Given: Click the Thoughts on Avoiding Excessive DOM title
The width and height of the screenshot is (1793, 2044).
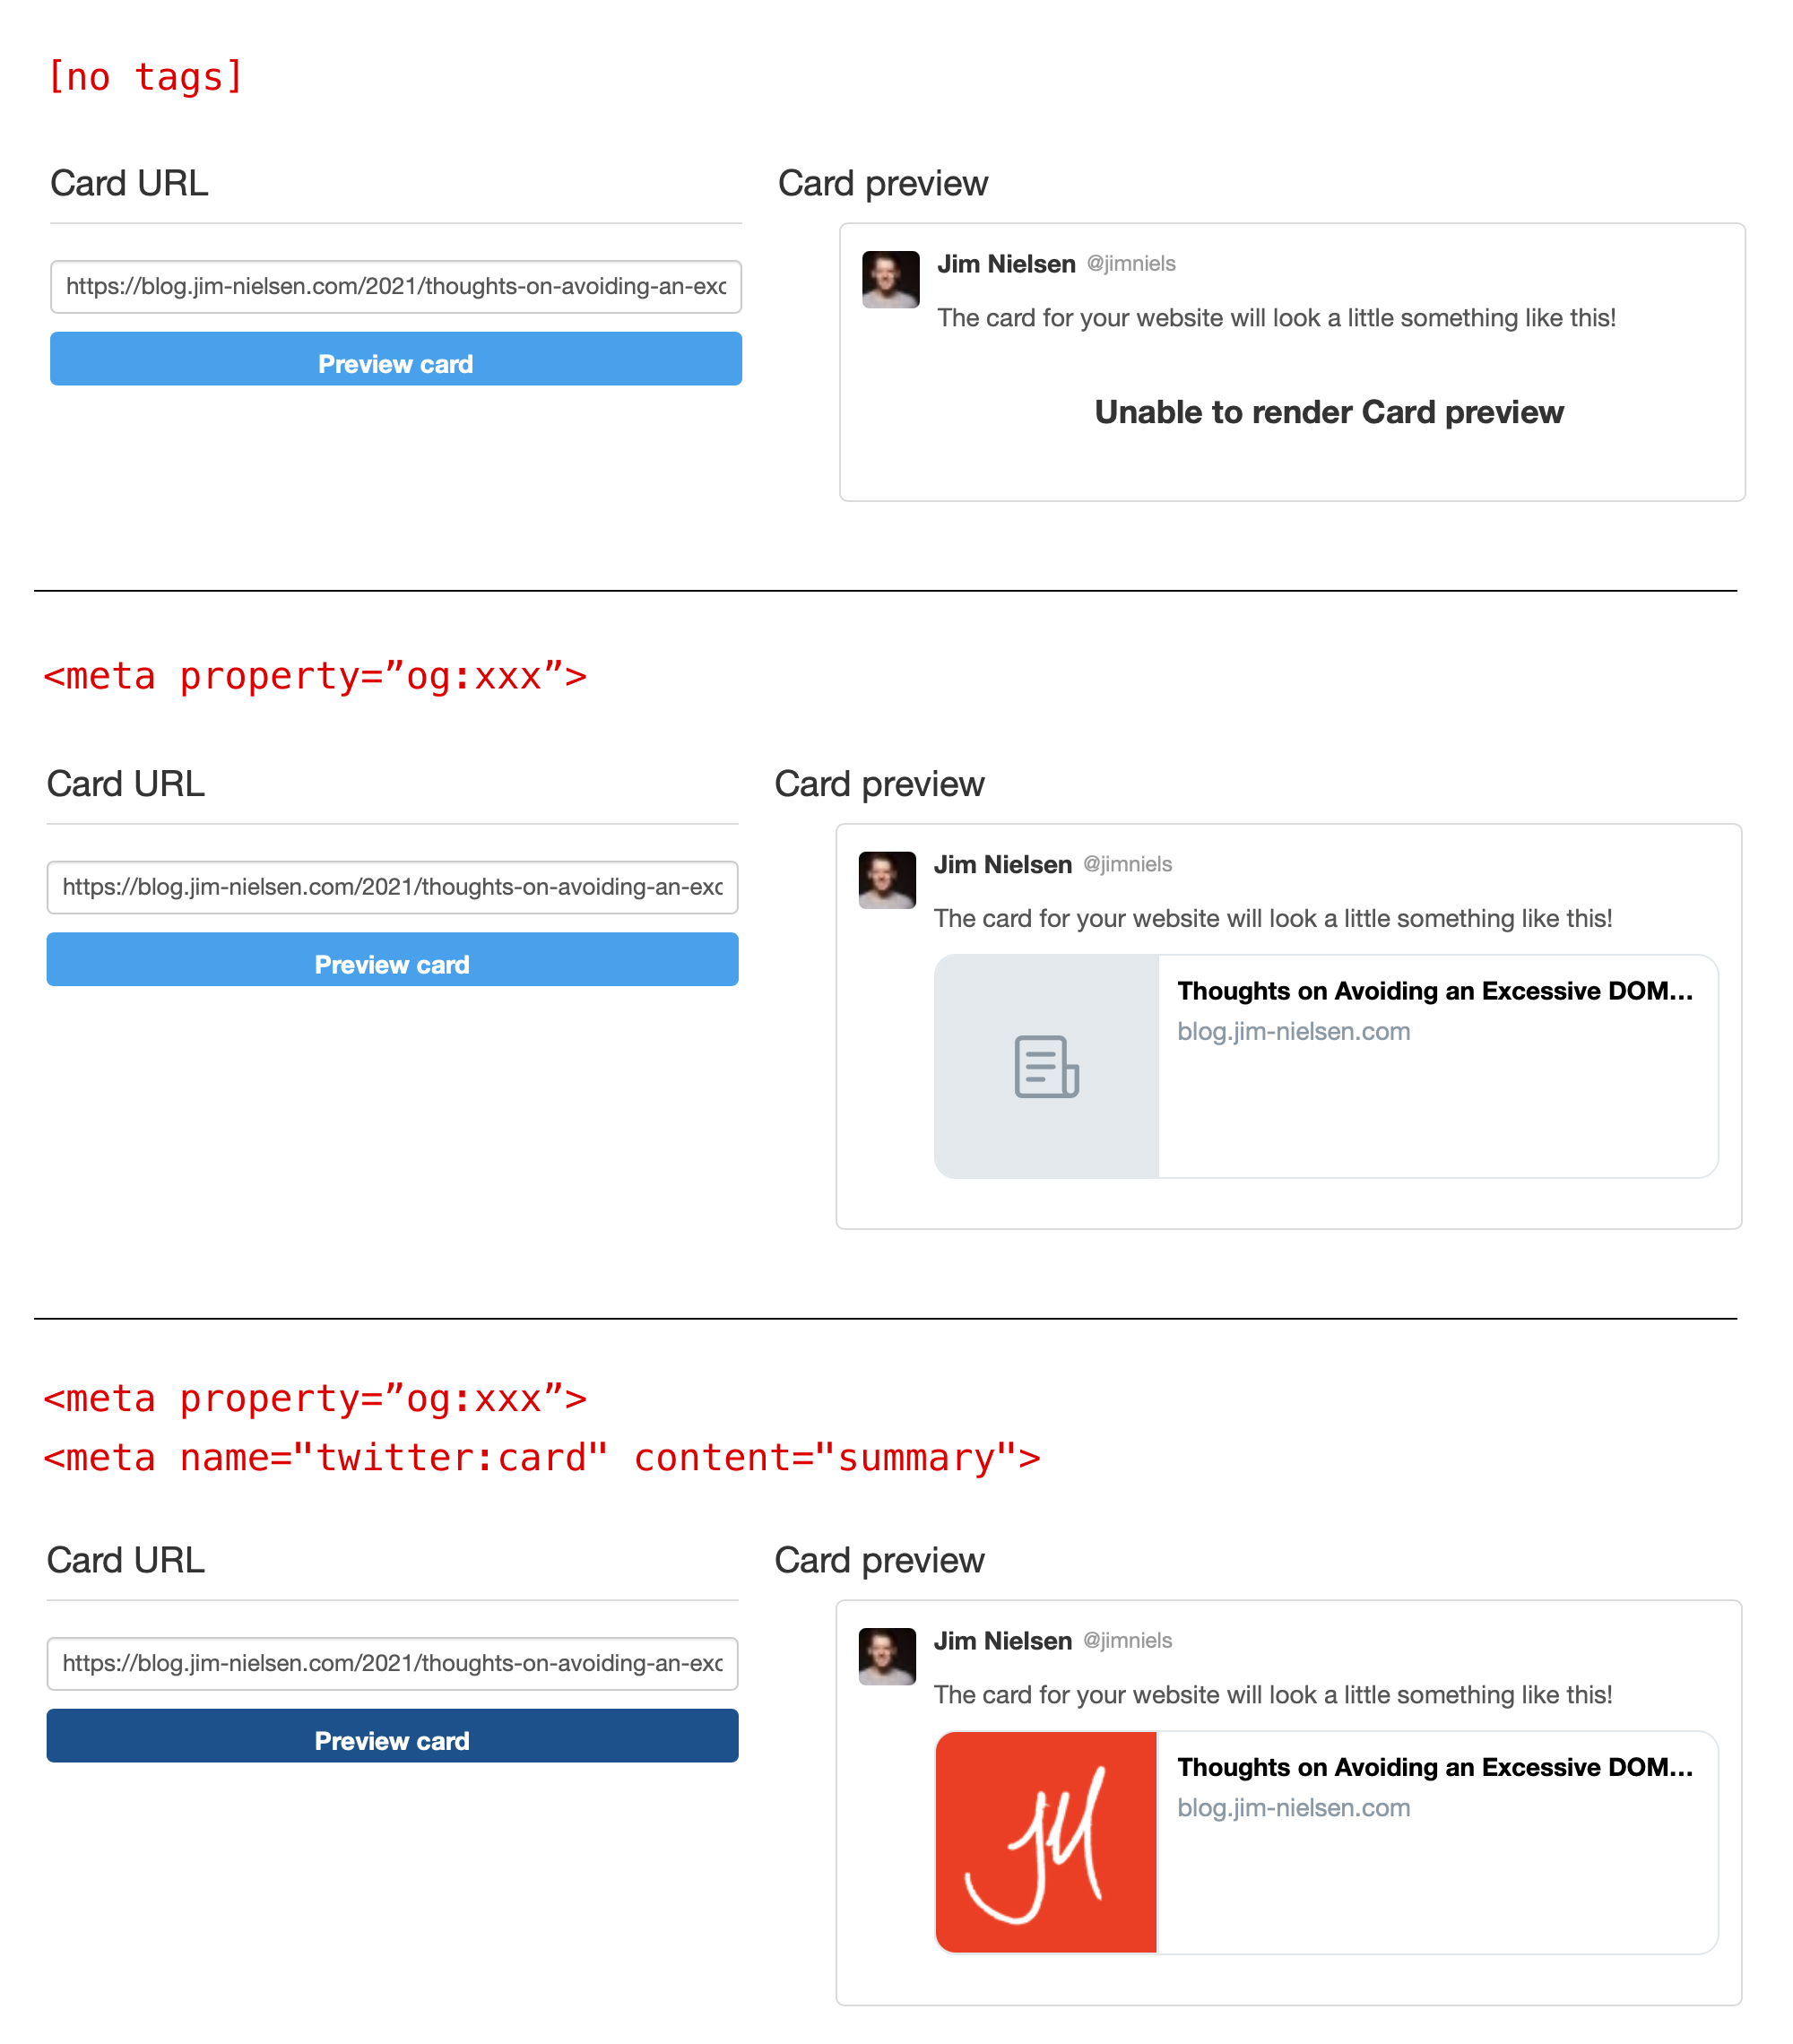Looking at the screenshot, I should [x=1435, y=991].
